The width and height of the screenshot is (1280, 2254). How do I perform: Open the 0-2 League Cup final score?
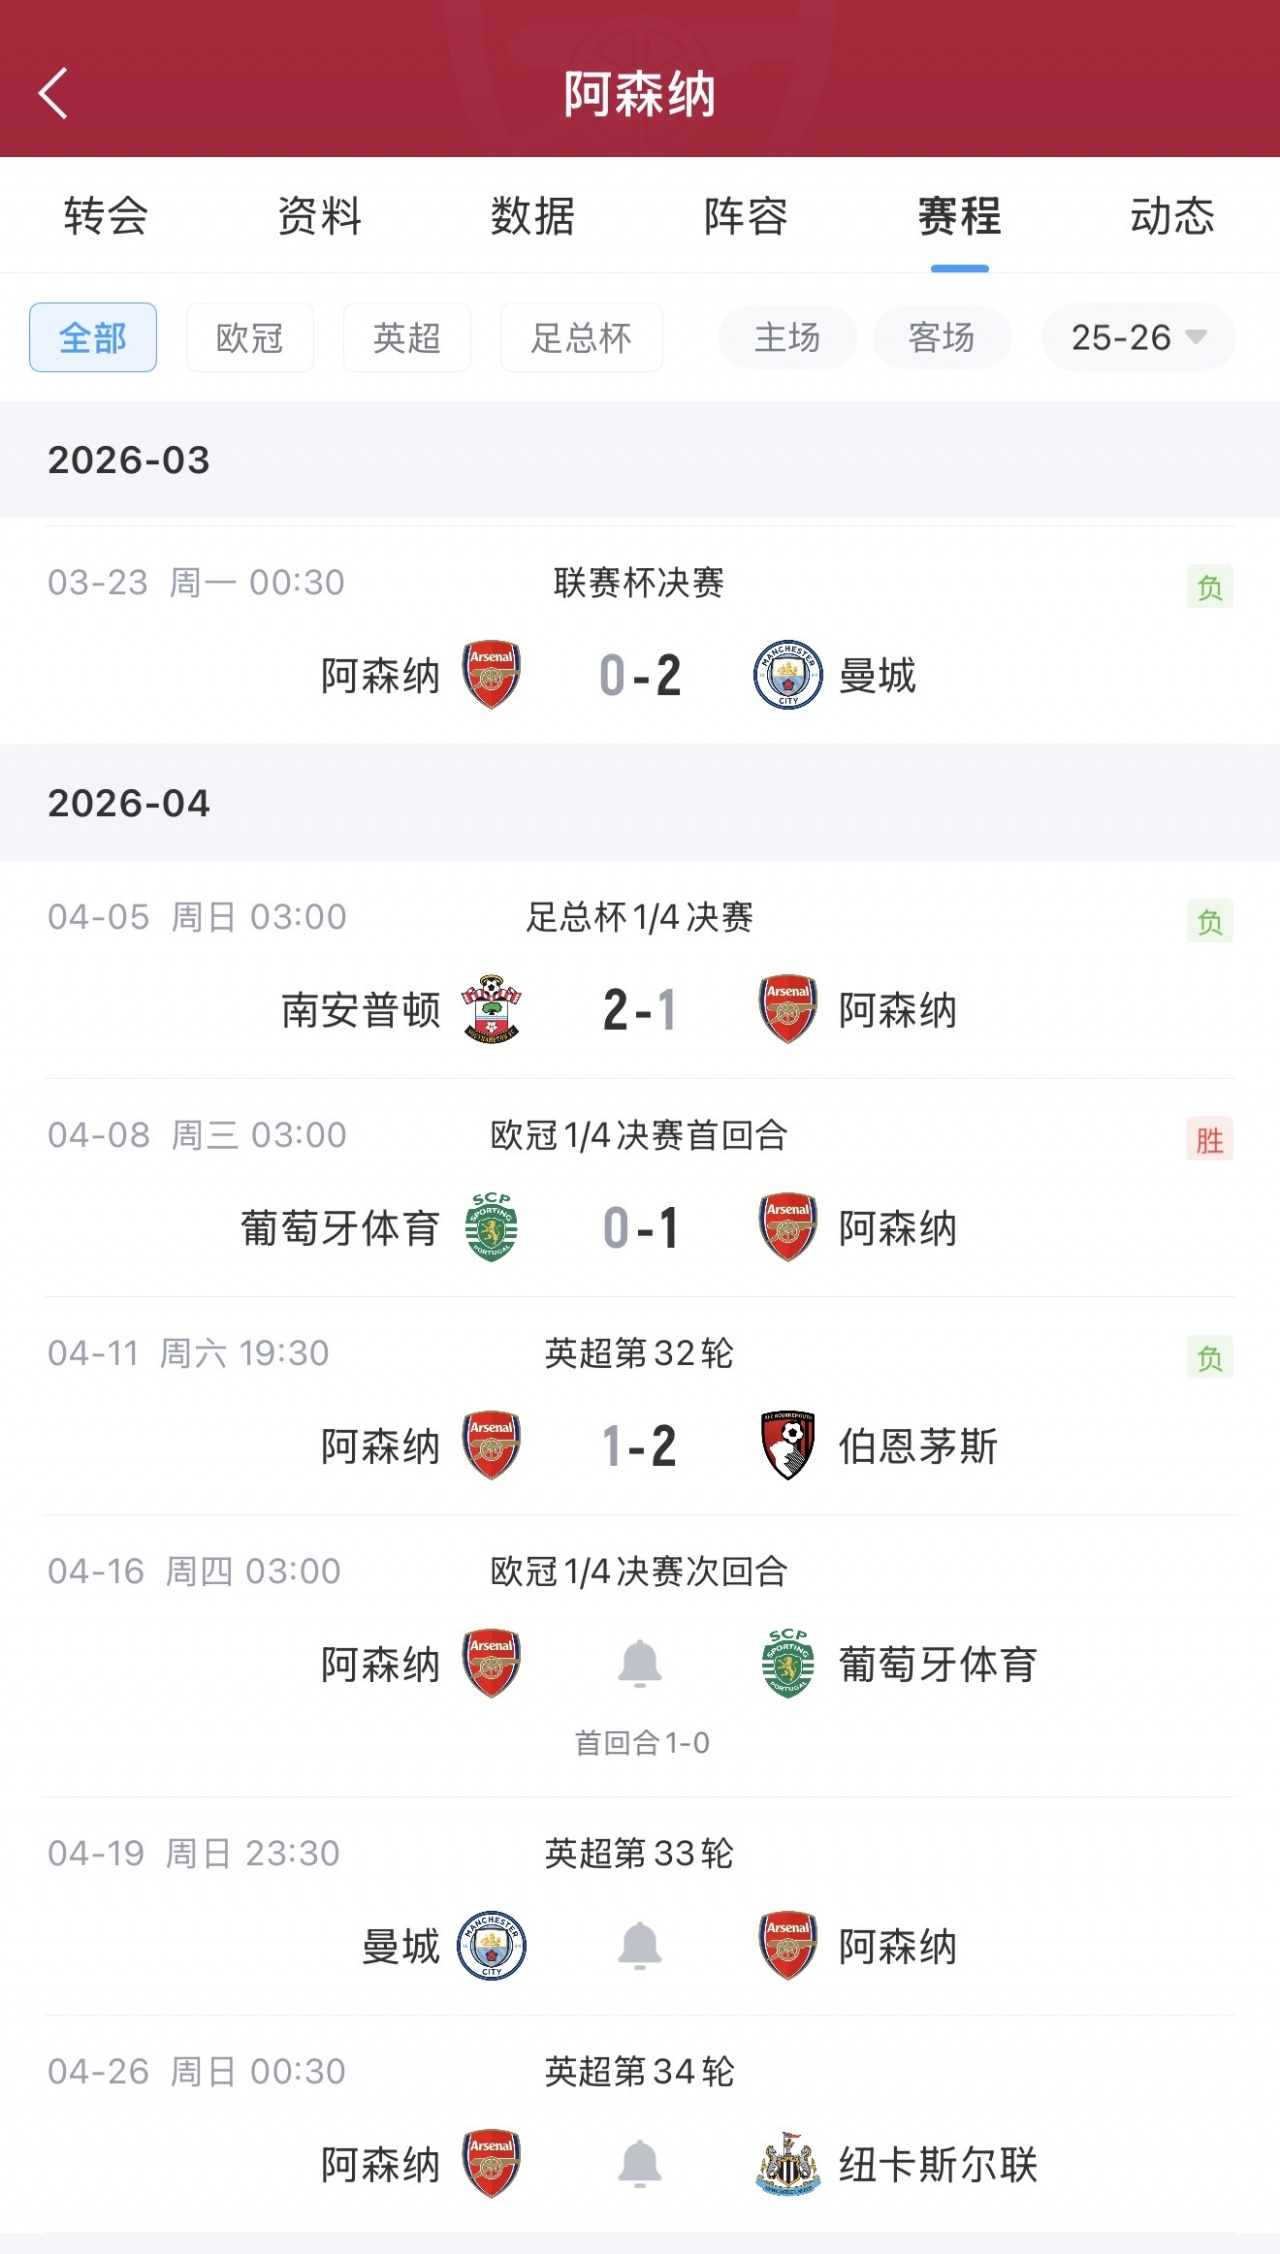coord(640,675)
